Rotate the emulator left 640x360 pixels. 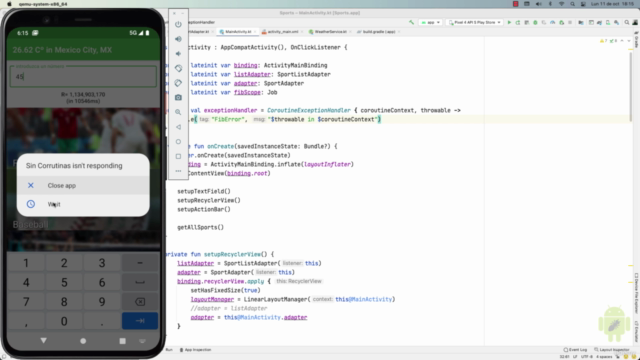178,68
